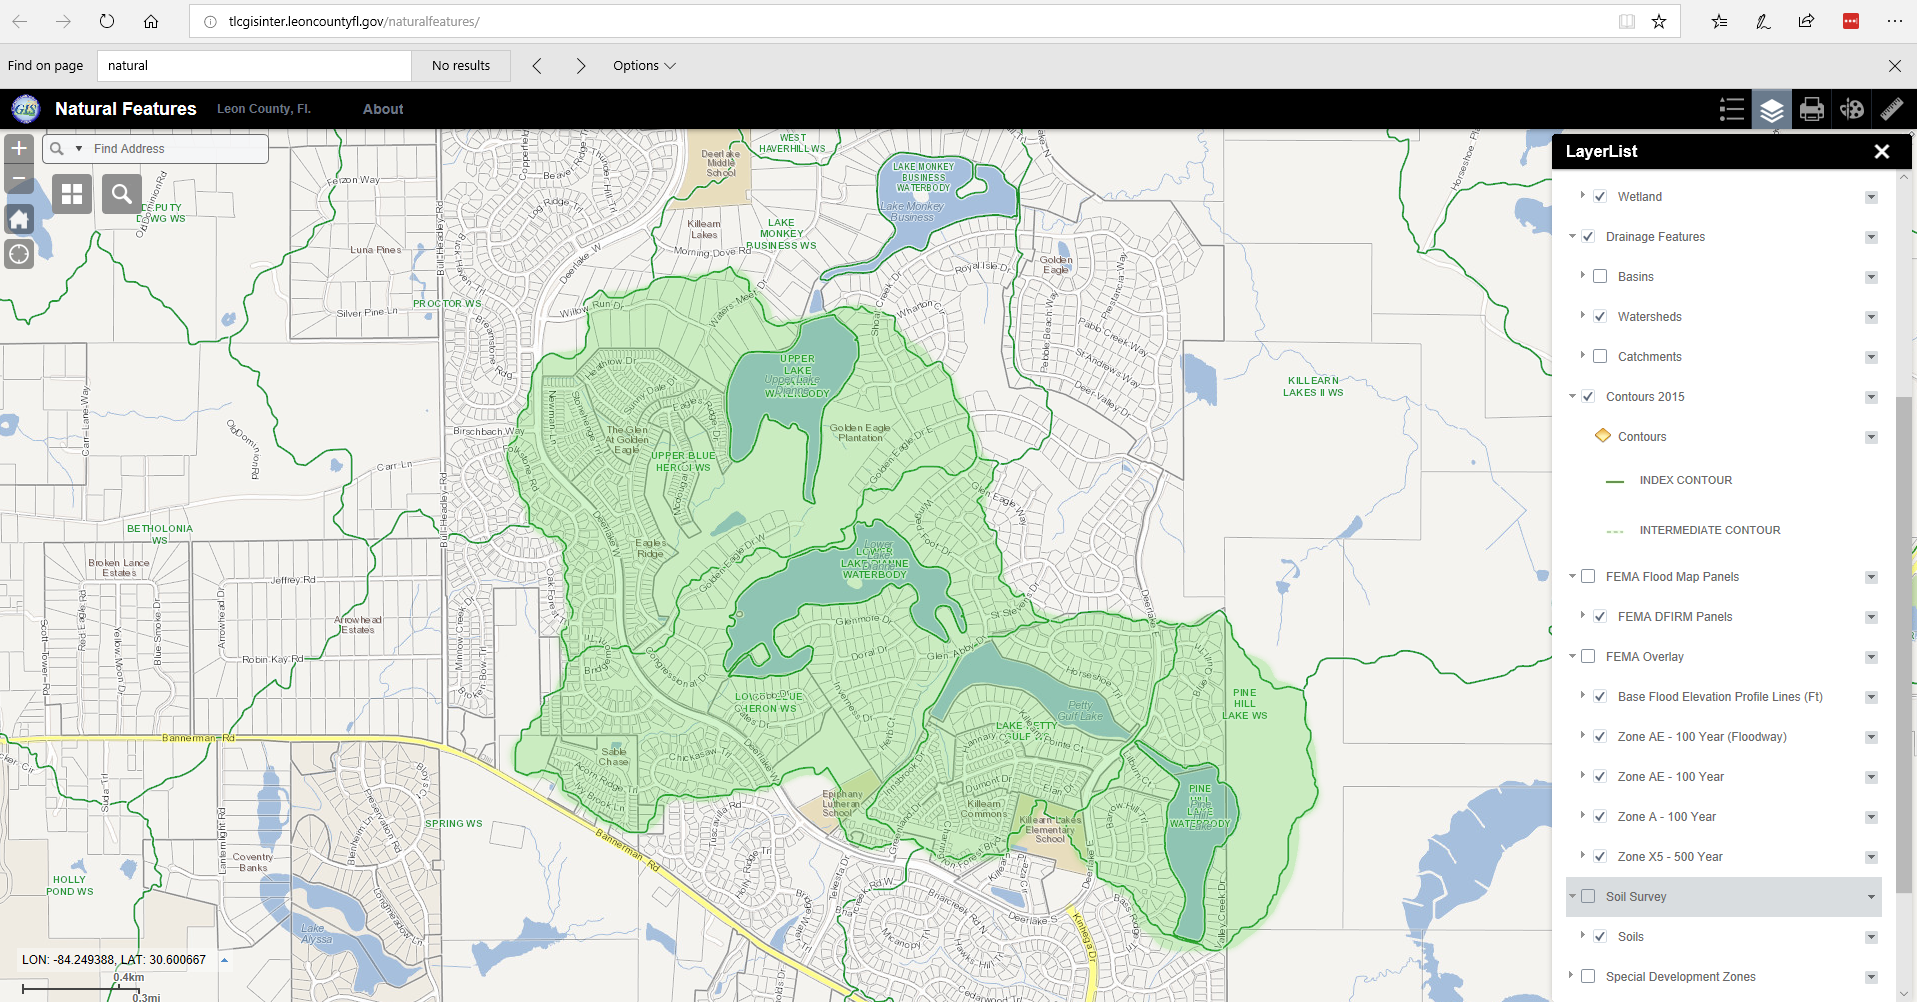The image size is (1917, 1002).
Task: Open the red browser extension icon
Action: (x=1851, y=21)
